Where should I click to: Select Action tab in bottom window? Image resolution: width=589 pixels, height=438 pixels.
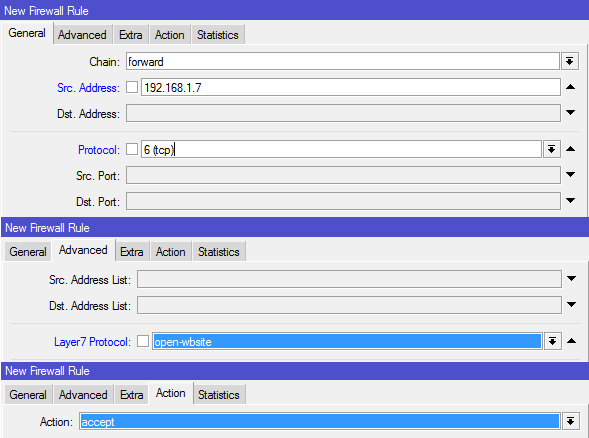(171, 393)
